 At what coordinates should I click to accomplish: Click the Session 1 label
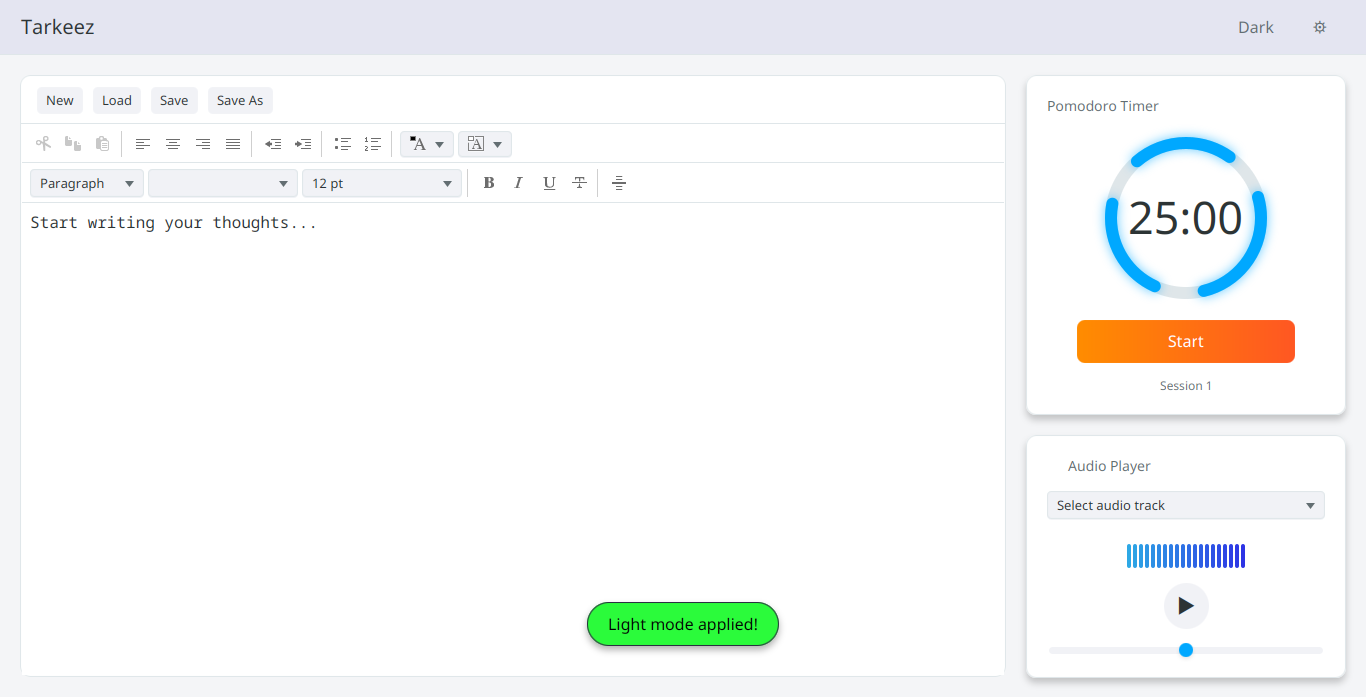[x=1186, y=386]
